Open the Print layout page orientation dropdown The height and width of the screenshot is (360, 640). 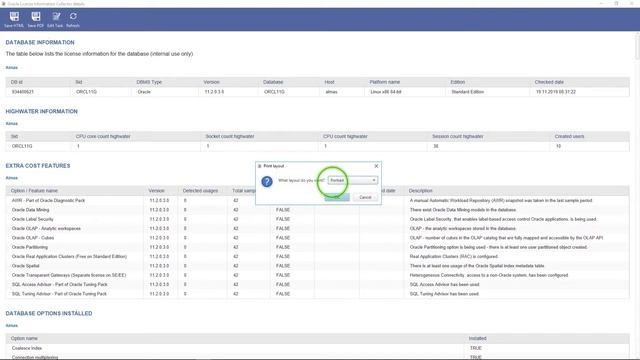[353, 180]
